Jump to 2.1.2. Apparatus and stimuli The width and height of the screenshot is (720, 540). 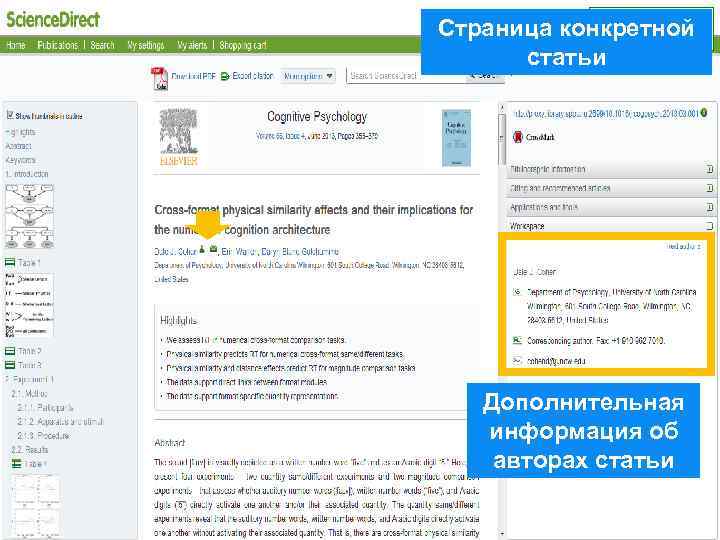(x=60, y=422)
